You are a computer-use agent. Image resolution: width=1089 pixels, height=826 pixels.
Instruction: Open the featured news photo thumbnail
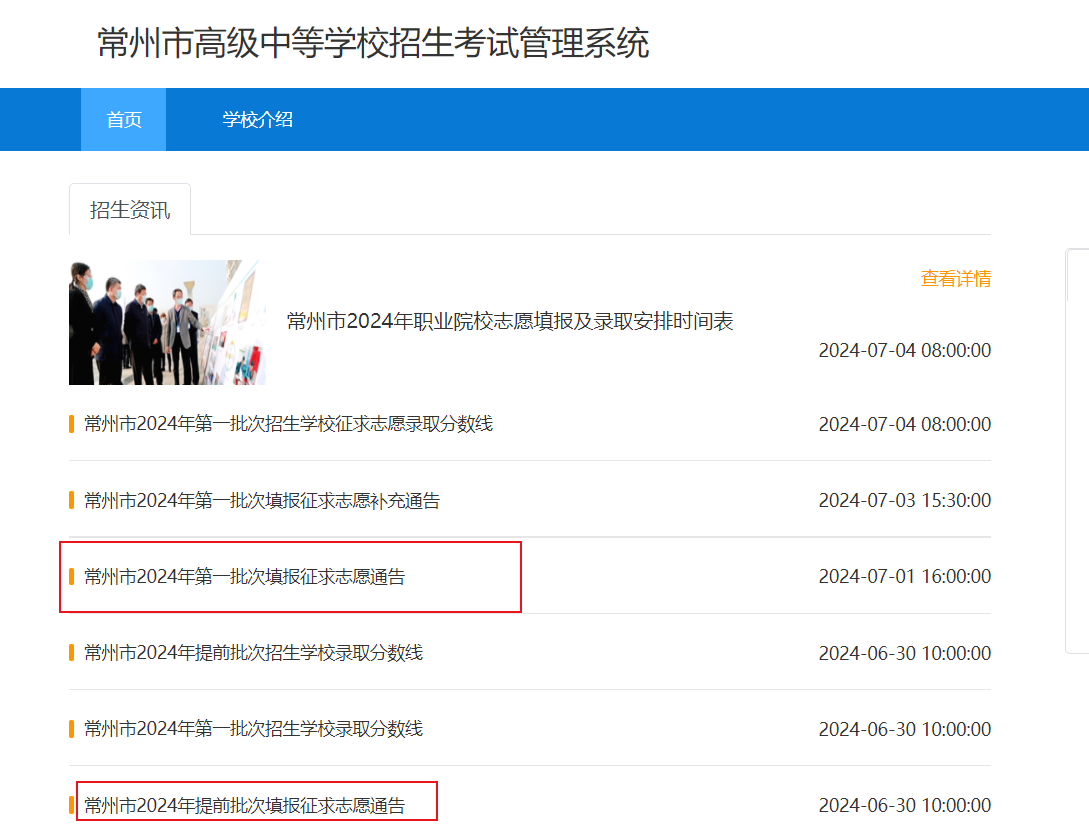[167, 322]
